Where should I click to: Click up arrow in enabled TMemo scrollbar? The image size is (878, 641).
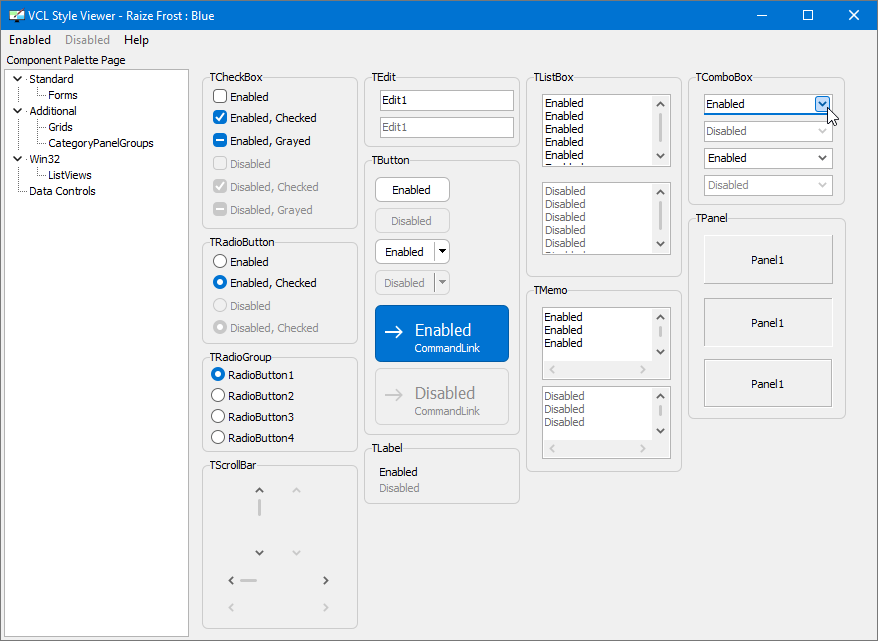click(660, 317)
